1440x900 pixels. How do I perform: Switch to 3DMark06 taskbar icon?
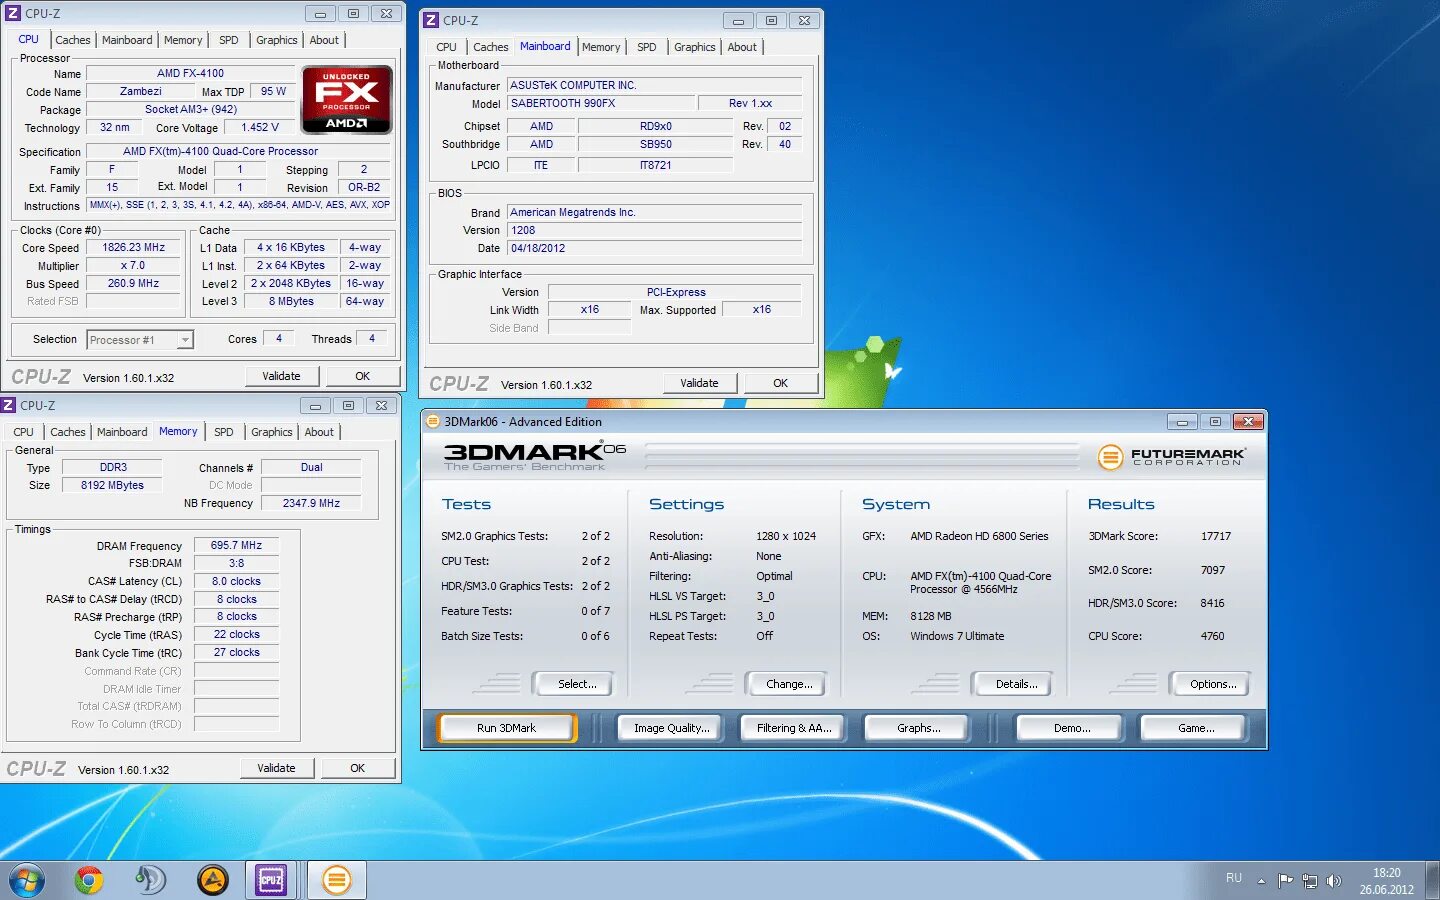point(337,880)
